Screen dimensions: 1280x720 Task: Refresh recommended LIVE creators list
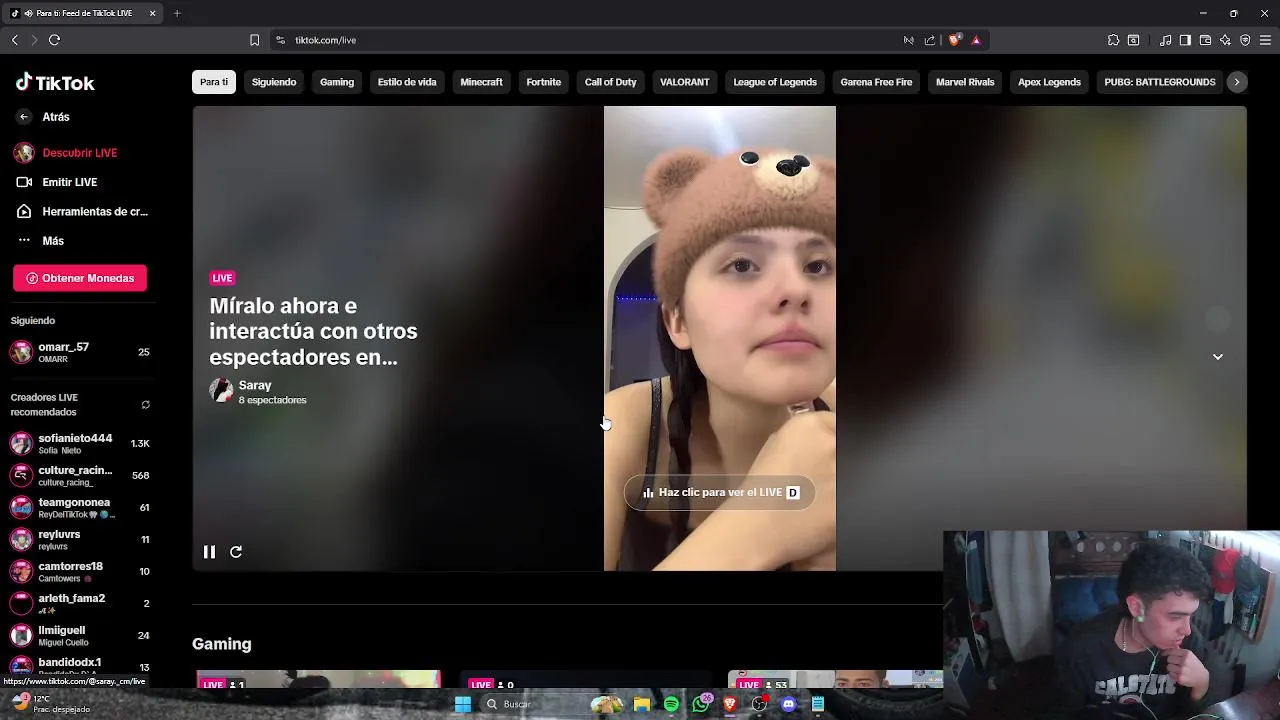[x=145, y=405]
